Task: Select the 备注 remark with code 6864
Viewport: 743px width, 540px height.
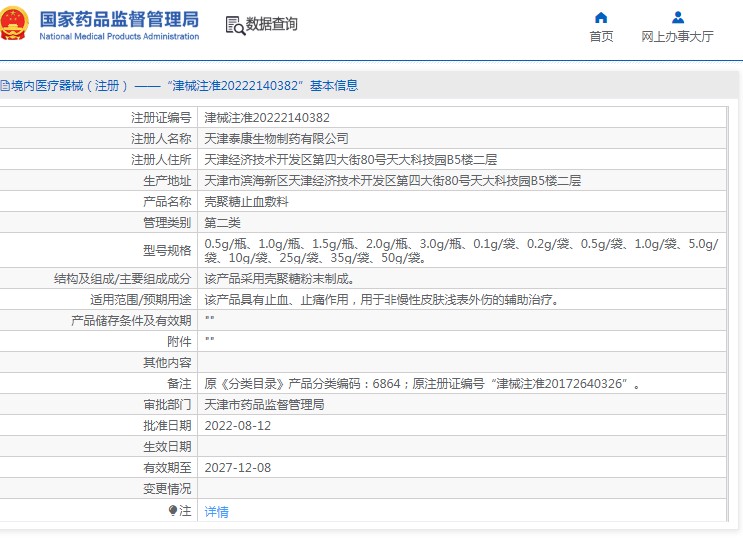Action: point(422,384)
